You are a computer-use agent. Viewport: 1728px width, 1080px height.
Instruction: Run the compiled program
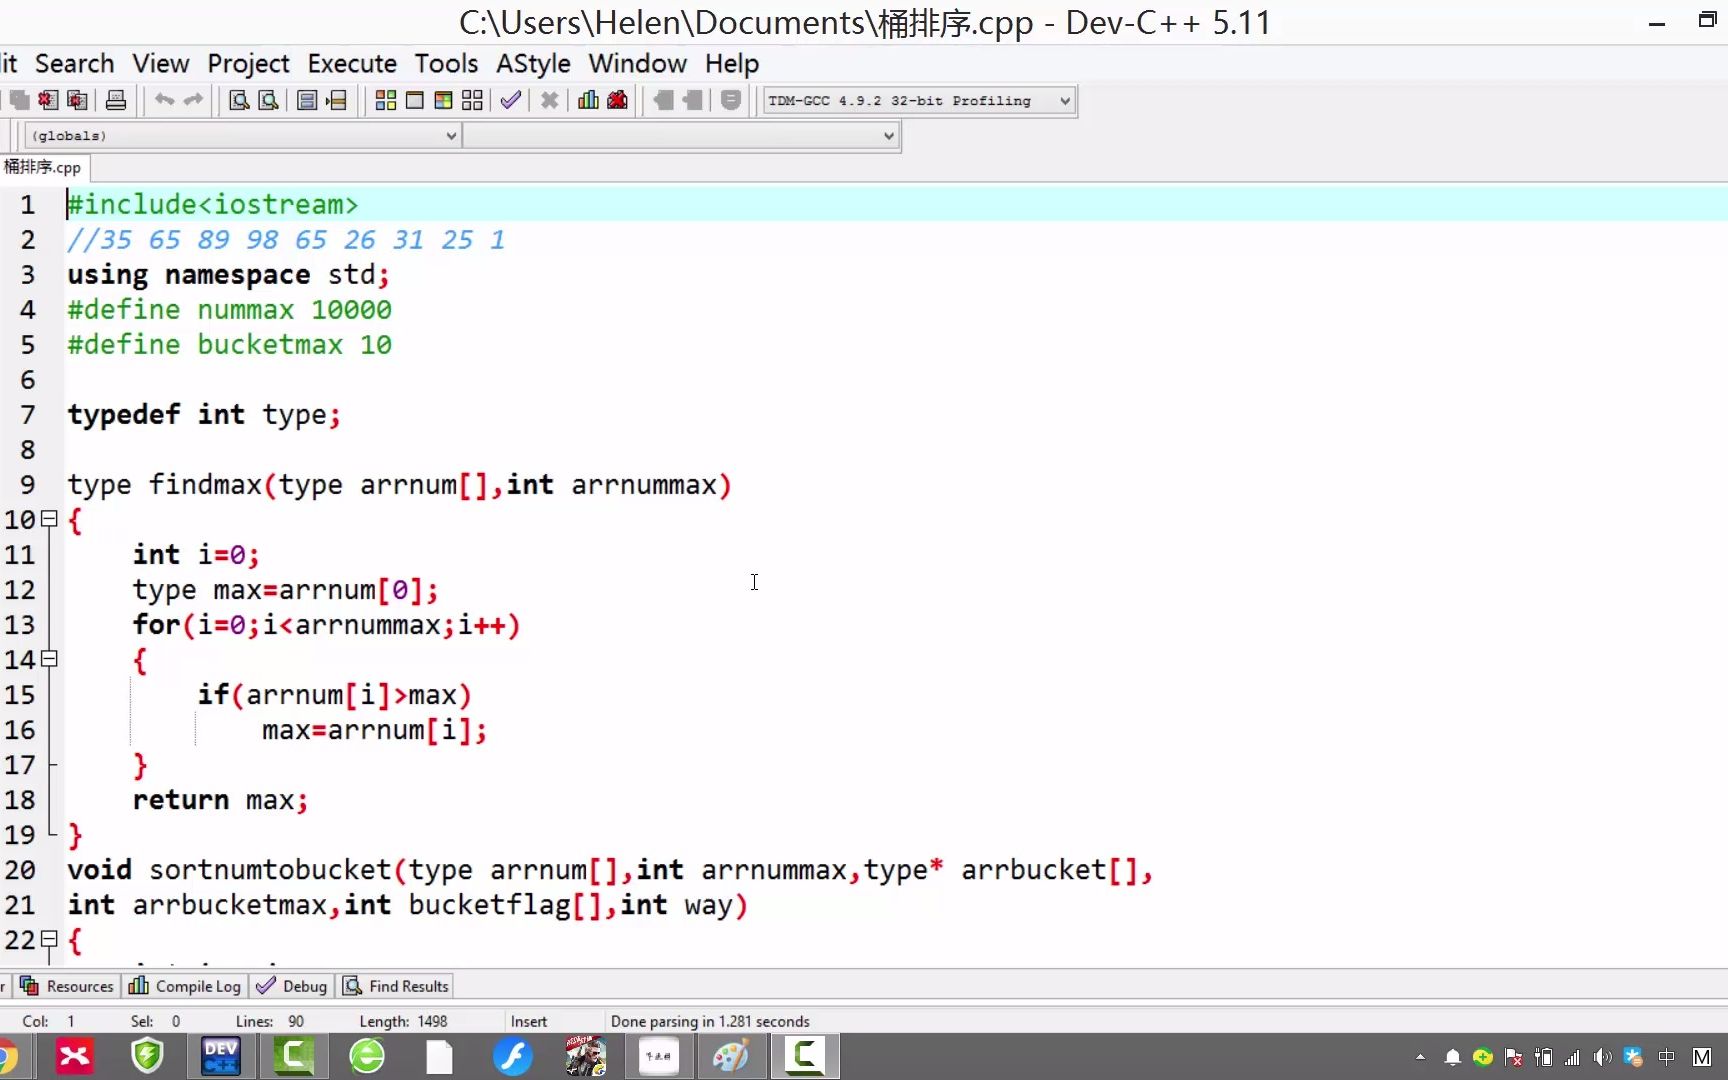(415, 100)
